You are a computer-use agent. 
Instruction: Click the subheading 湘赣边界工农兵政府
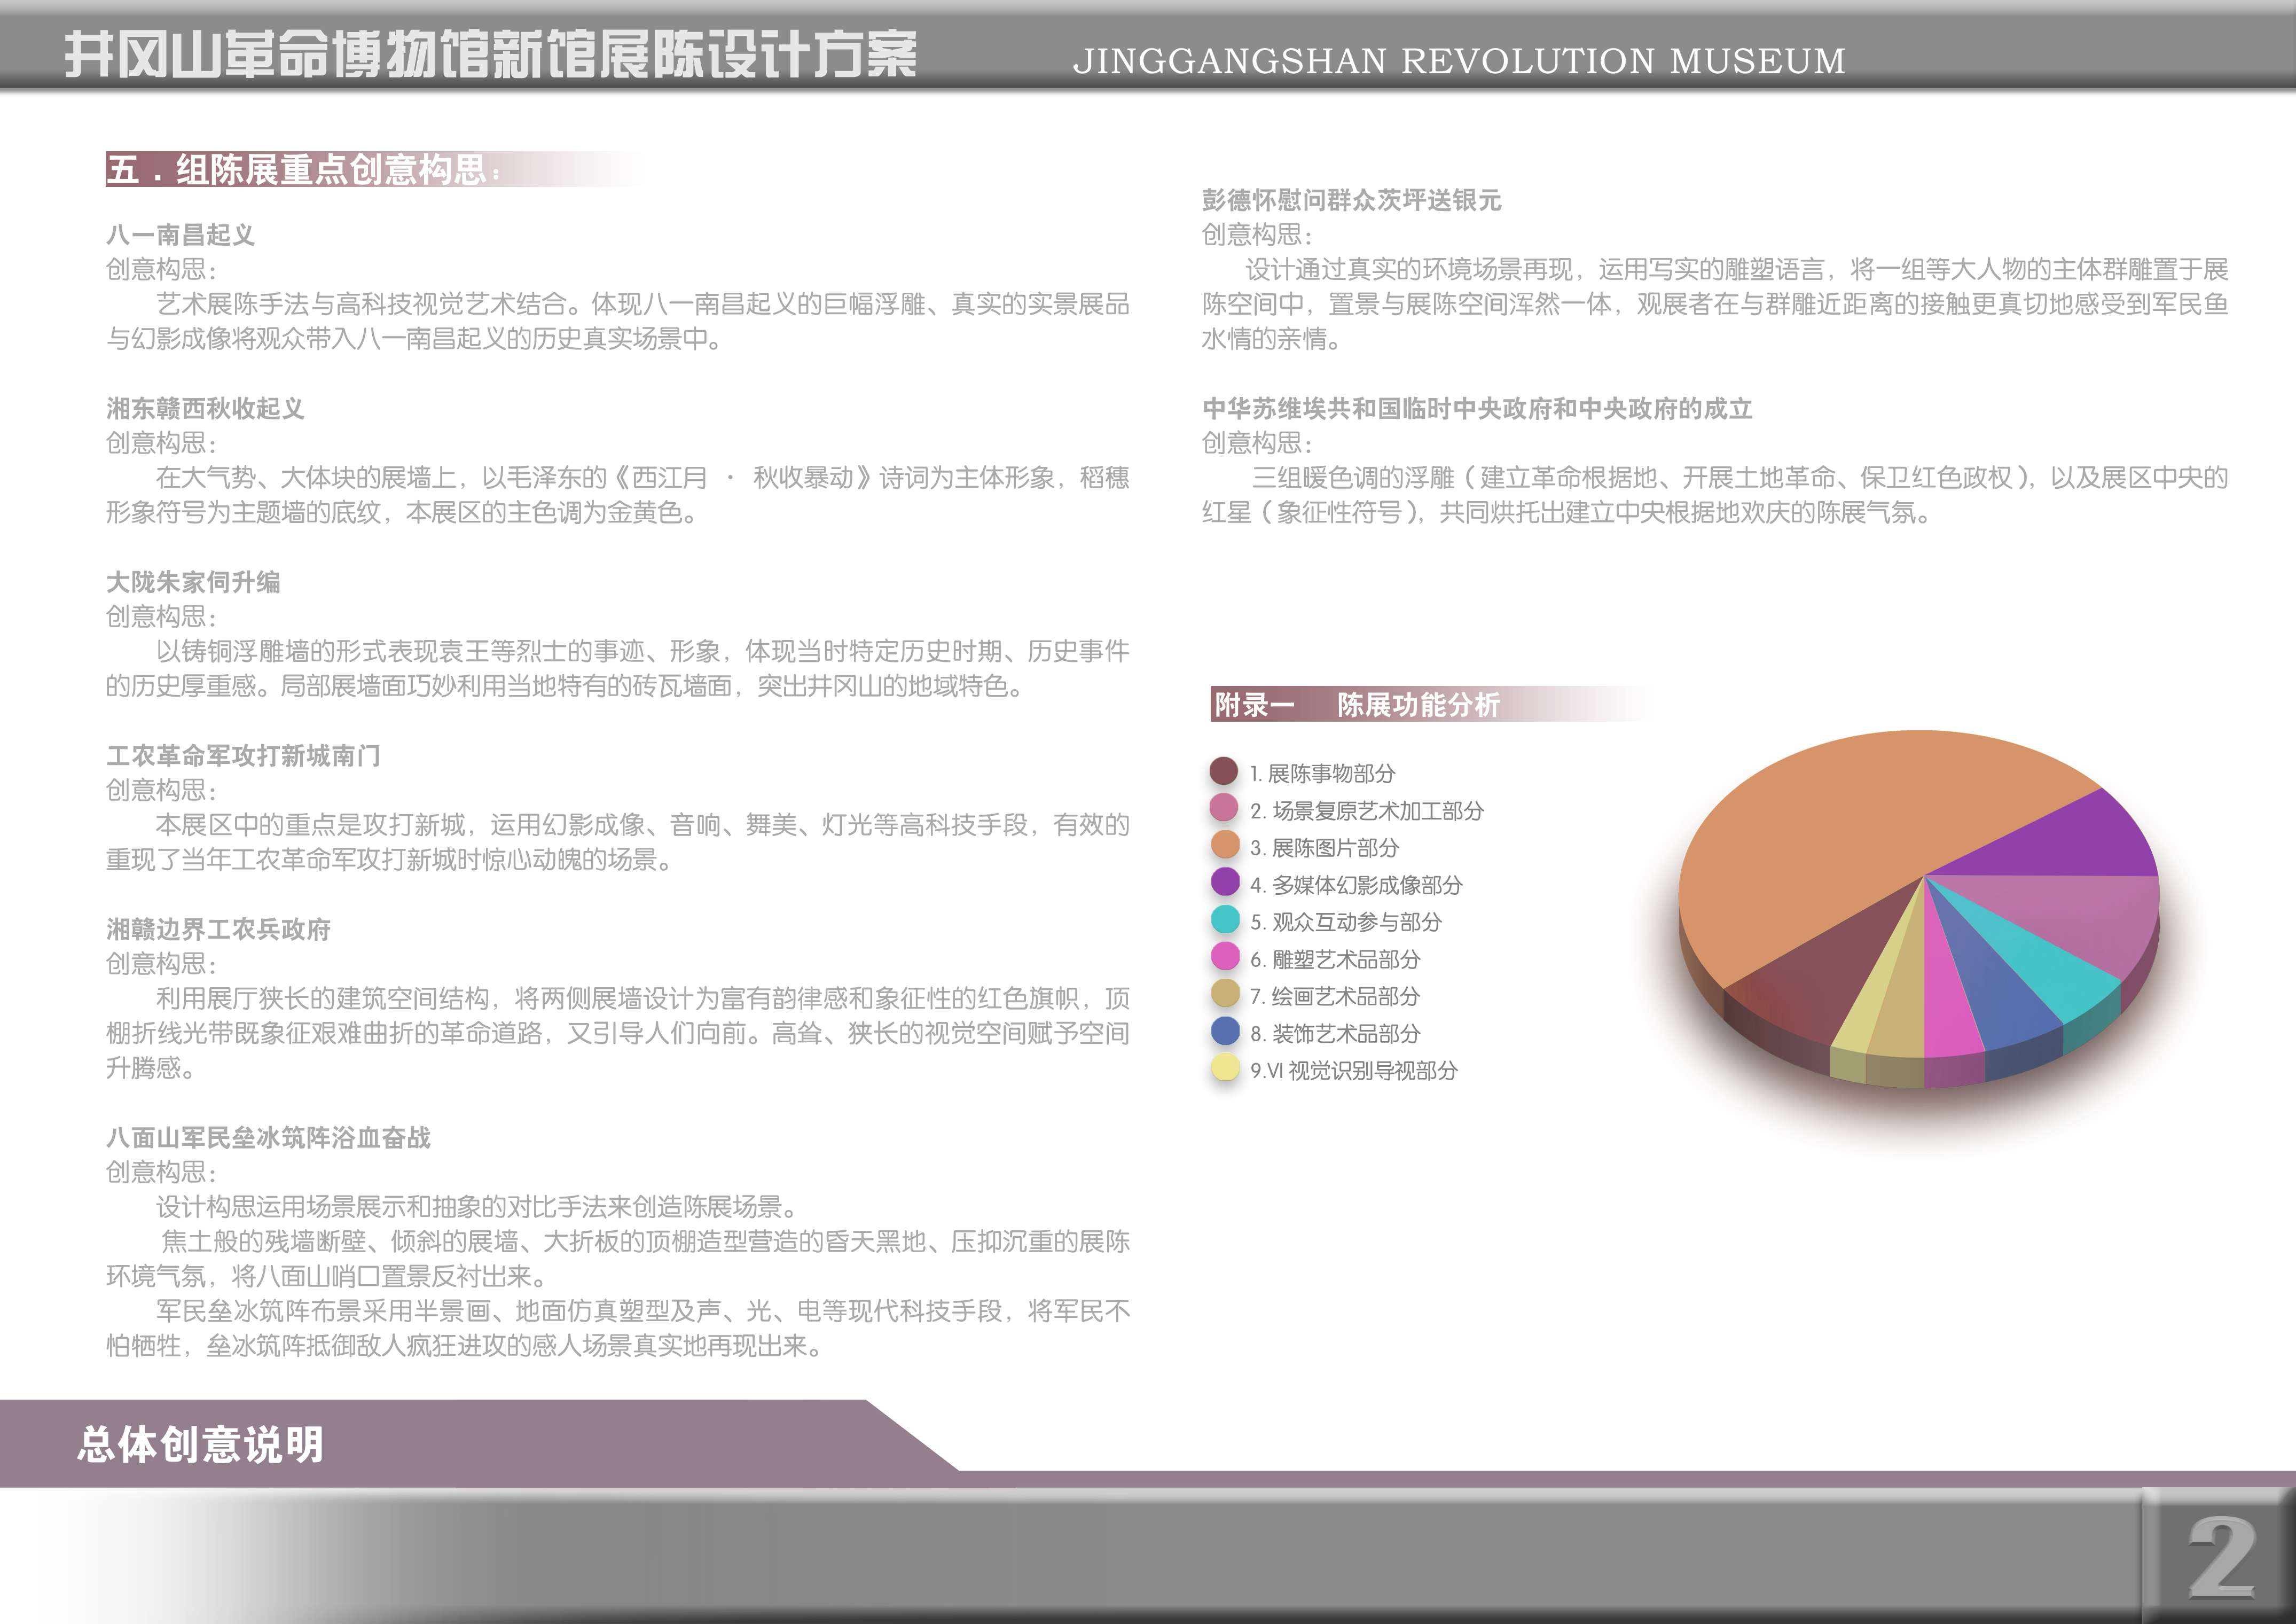pyautogui.click(x=218, y=929)
